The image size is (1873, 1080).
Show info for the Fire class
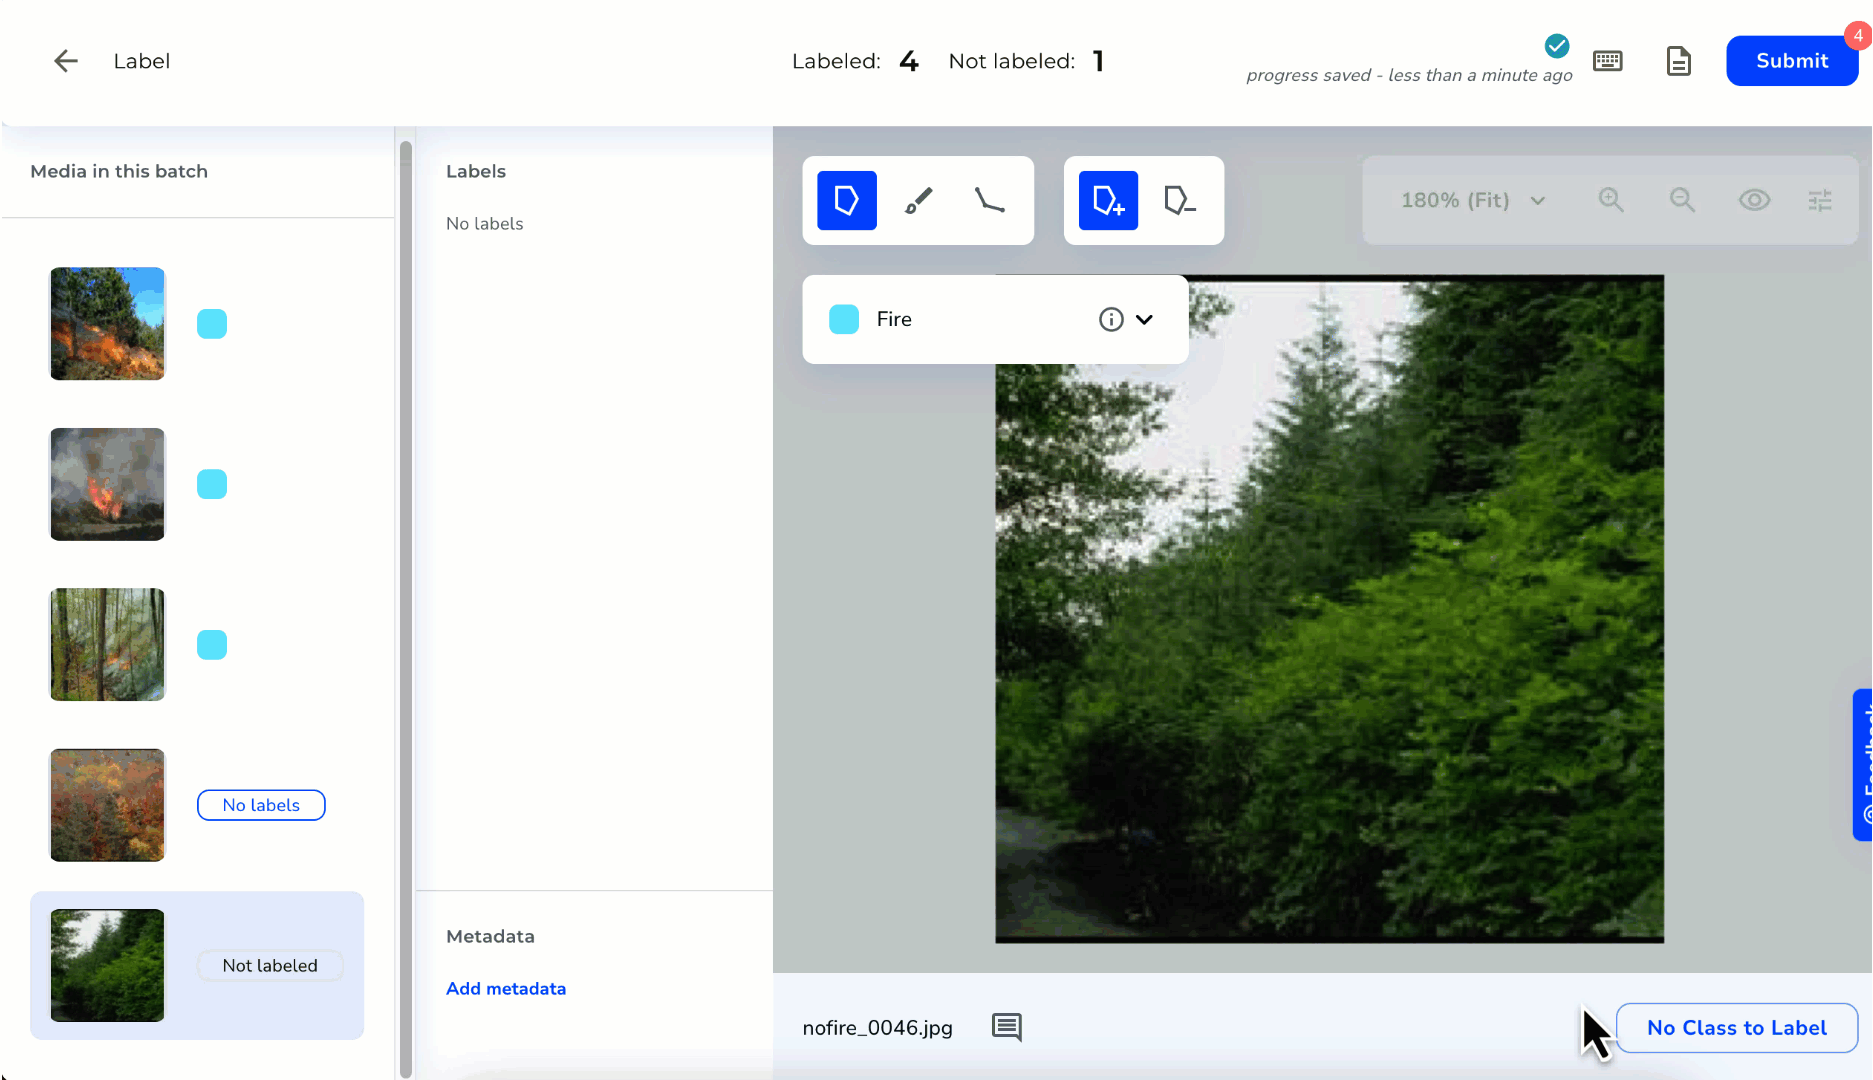coord(1111,319)
